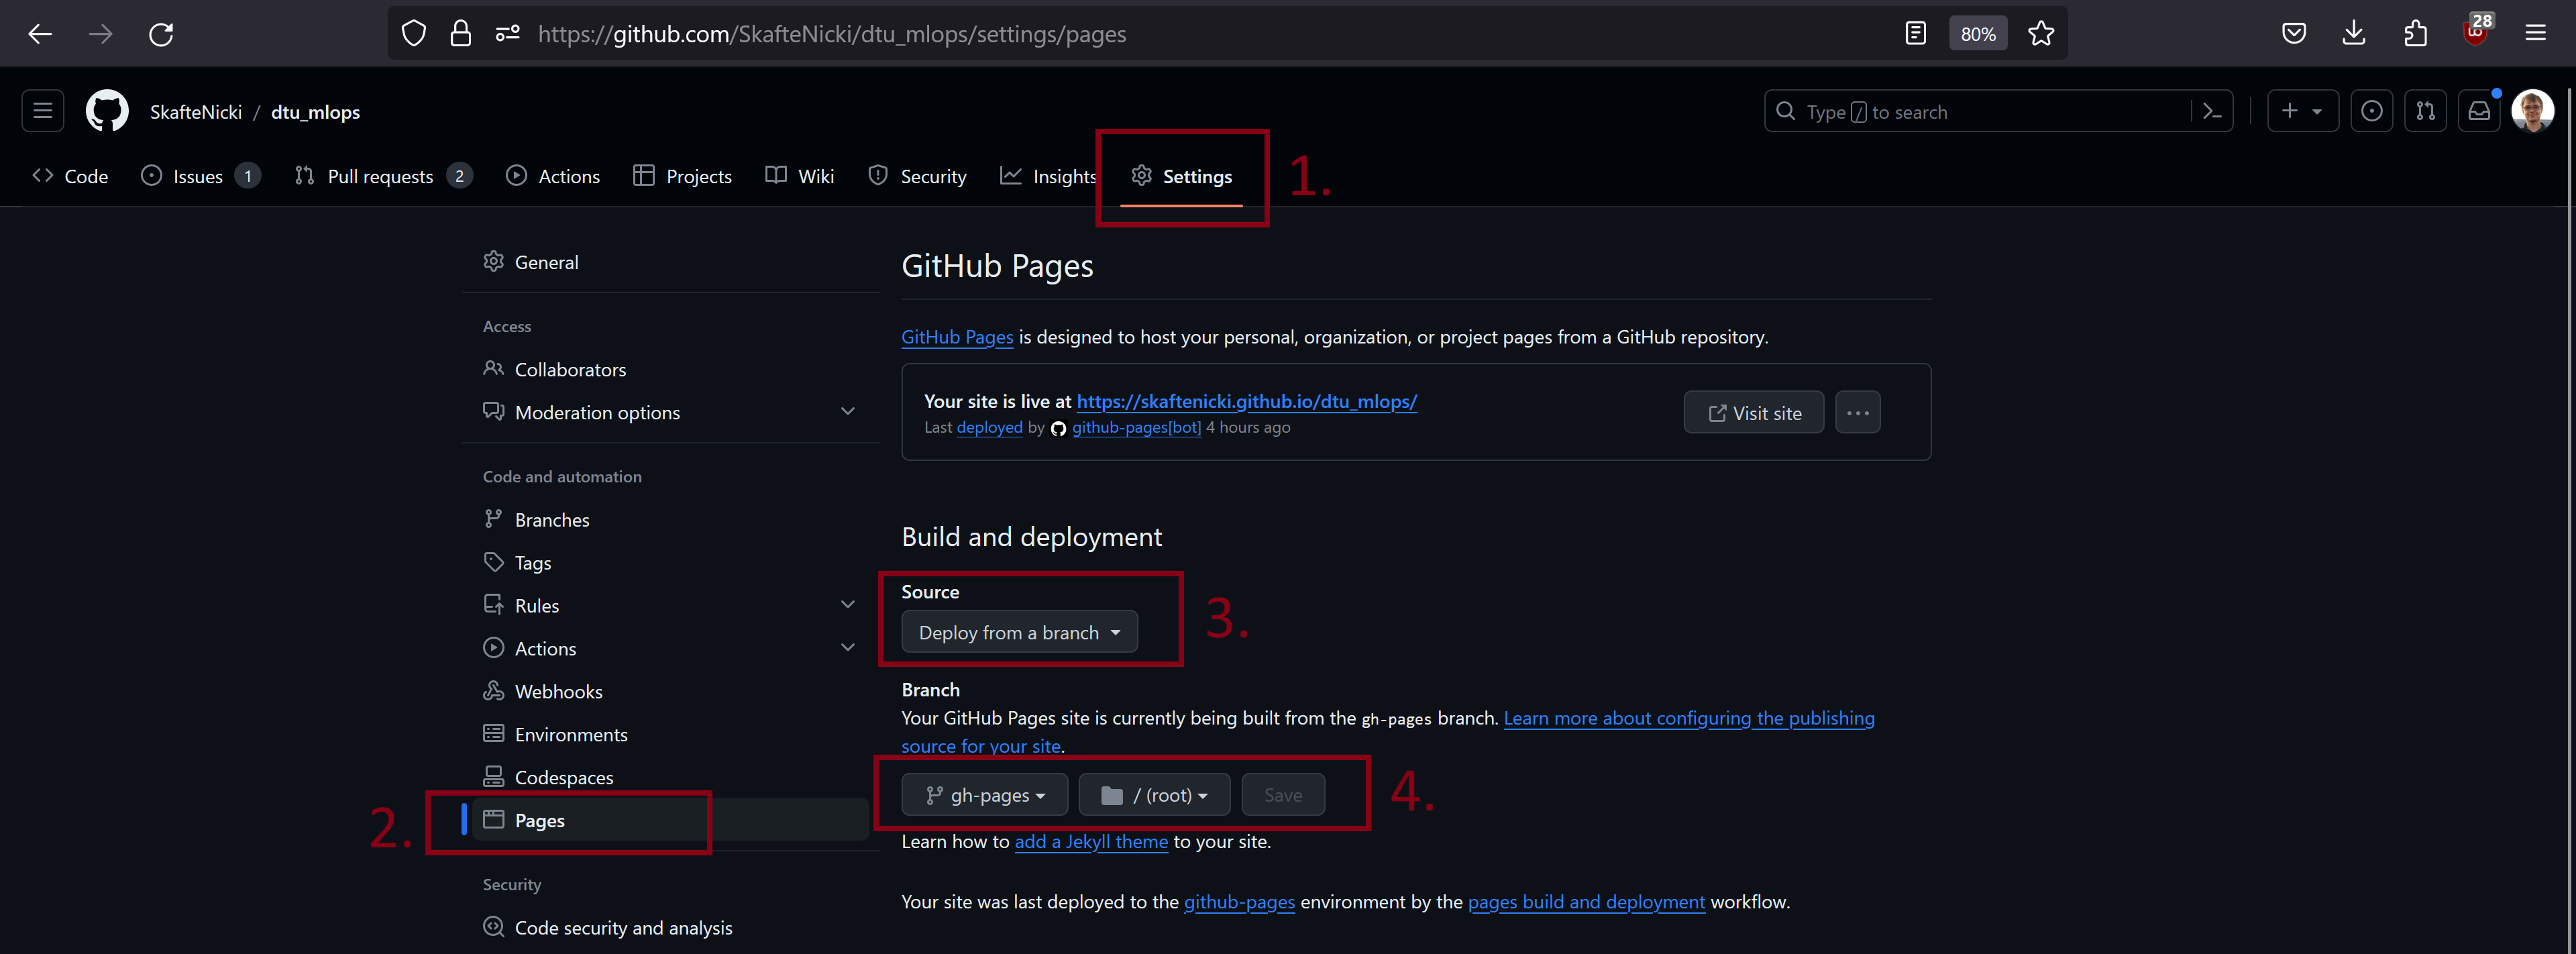Switch to the Actions repository tab
The width and height of the screenshot is (2576, 954).
[553, 176]
